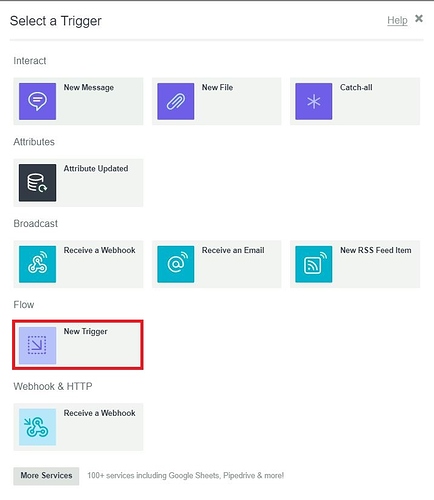
Task: Click the Catch-all asterisk icon
Action: tap(314, 101)
